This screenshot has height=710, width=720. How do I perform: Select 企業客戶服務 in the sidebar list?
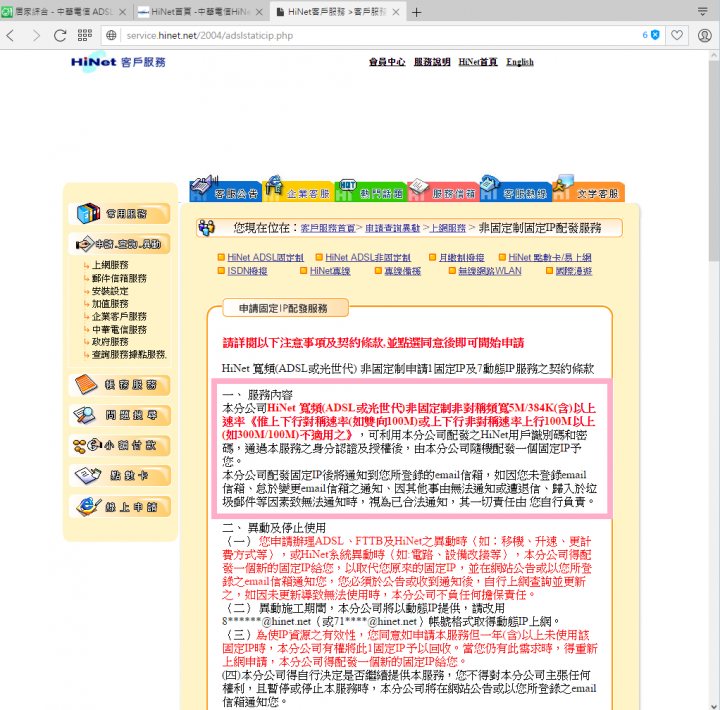pos(119,316)
